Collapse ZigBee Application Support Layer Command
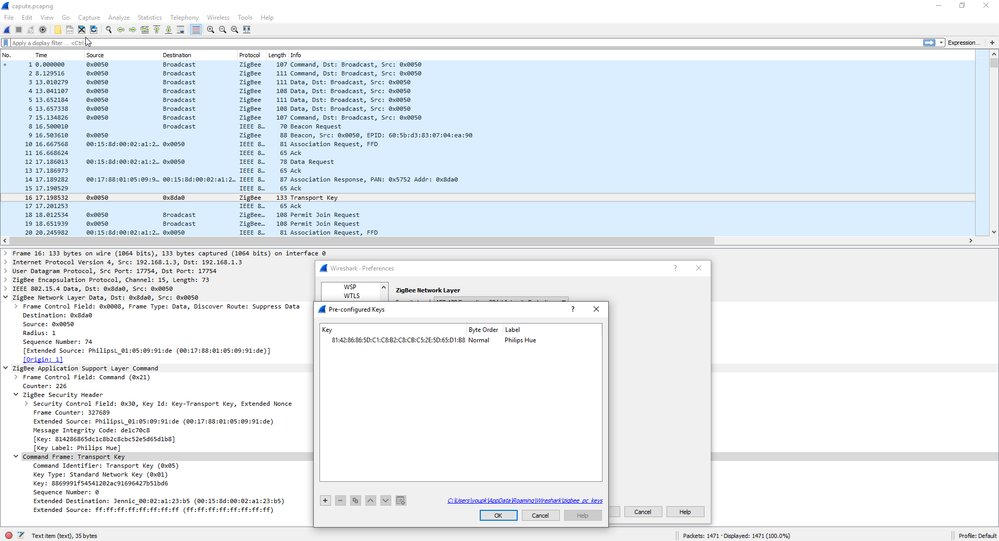This screenshot has height=541, width=999. click(6, 368)
